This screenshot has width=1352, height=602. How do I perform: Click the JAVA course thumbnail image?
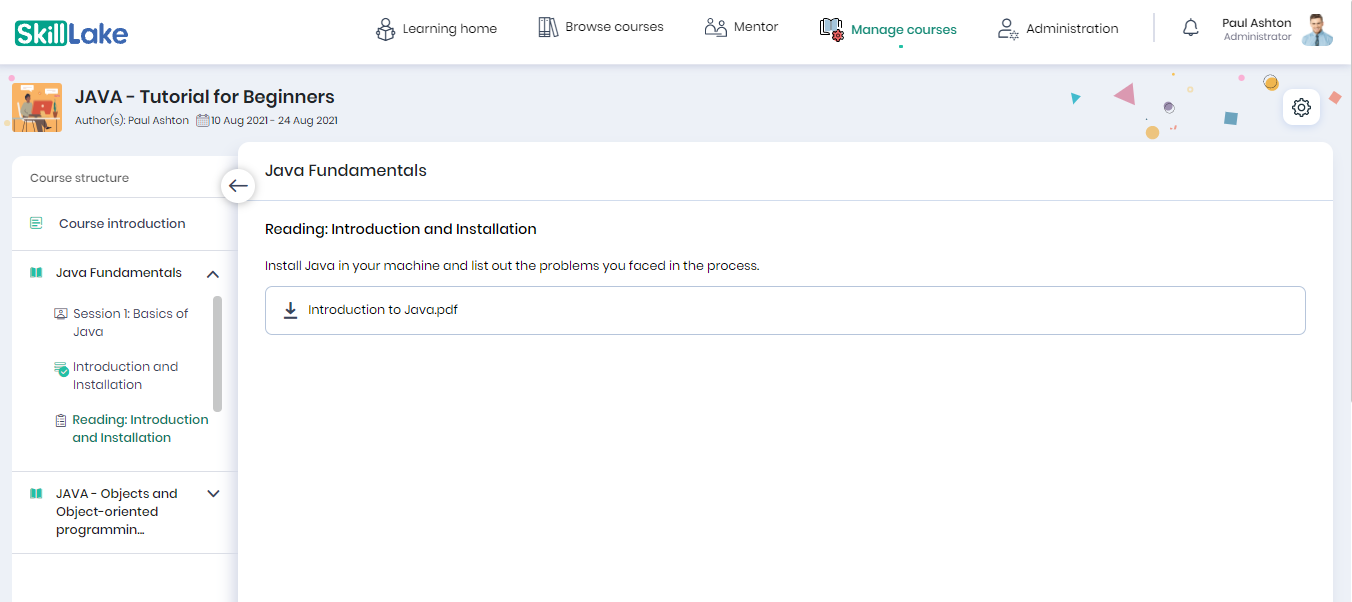[x=37, y=108]
